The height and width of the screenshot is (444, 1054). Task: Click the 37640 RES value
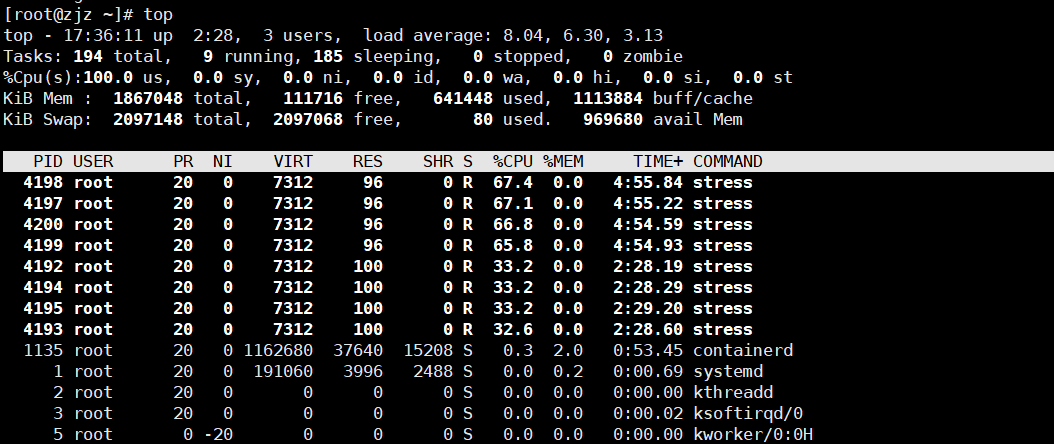[358, 351]
